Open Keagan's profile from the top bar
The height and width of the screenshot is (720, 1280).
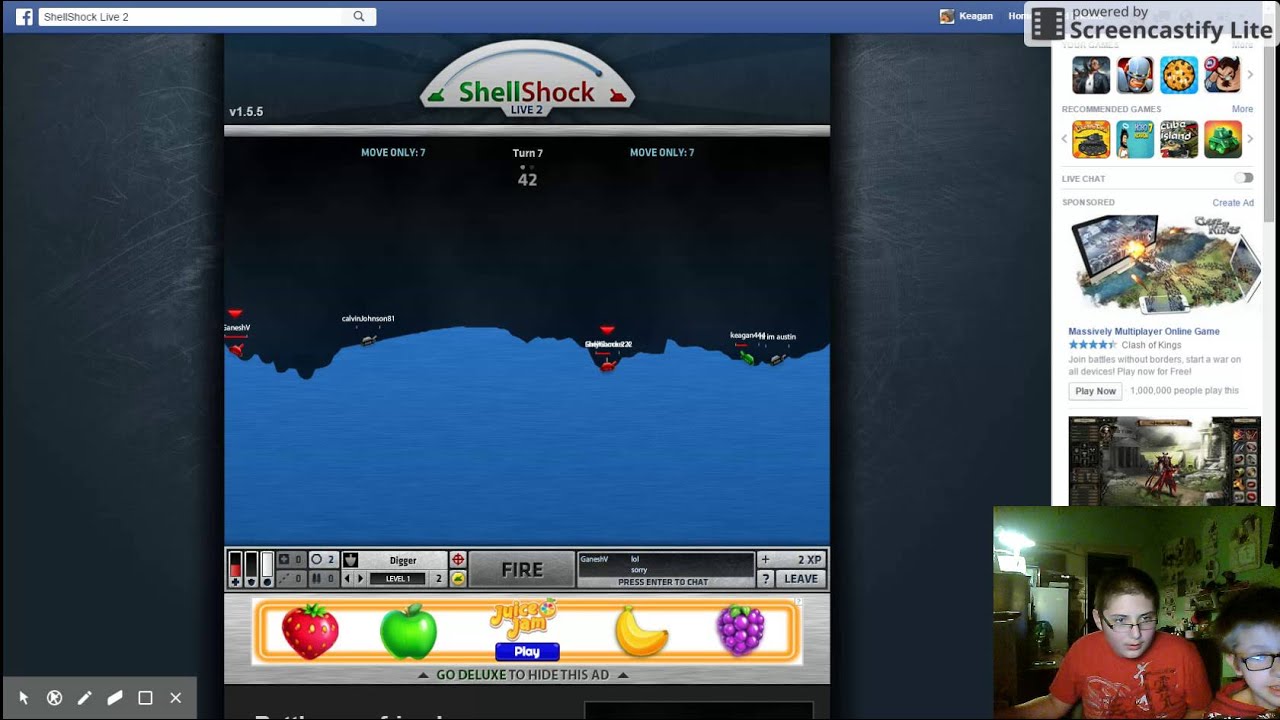(977, 16)
